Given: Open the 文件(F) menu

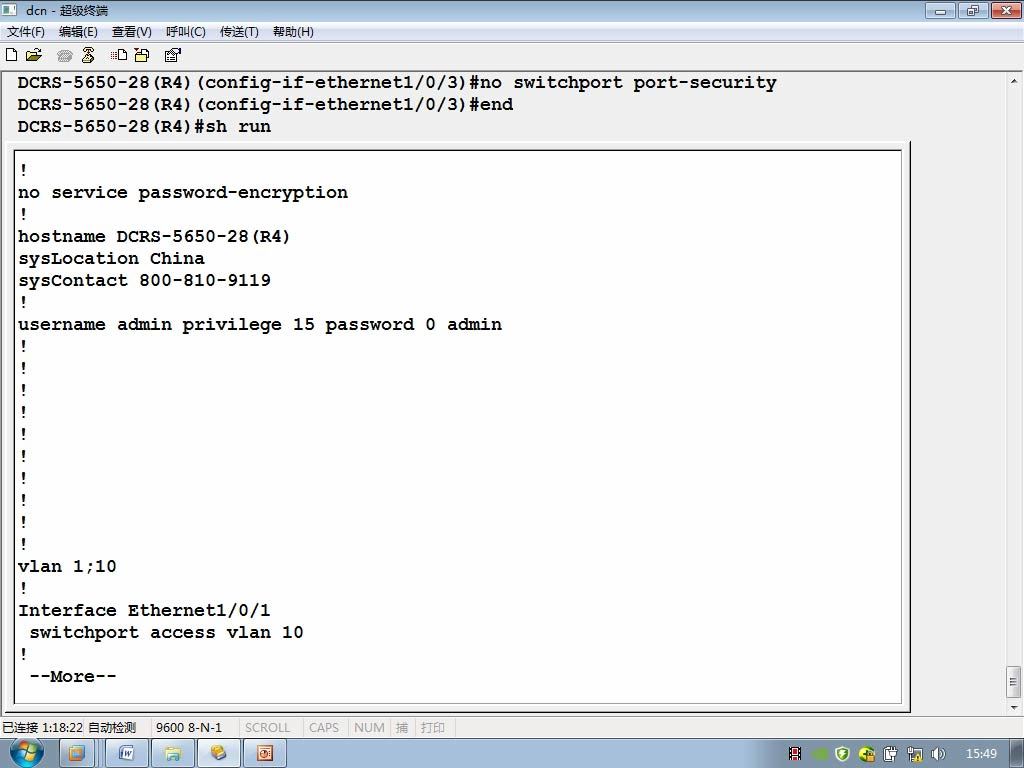Looking at the screenshot, I should tap(26, 31).
